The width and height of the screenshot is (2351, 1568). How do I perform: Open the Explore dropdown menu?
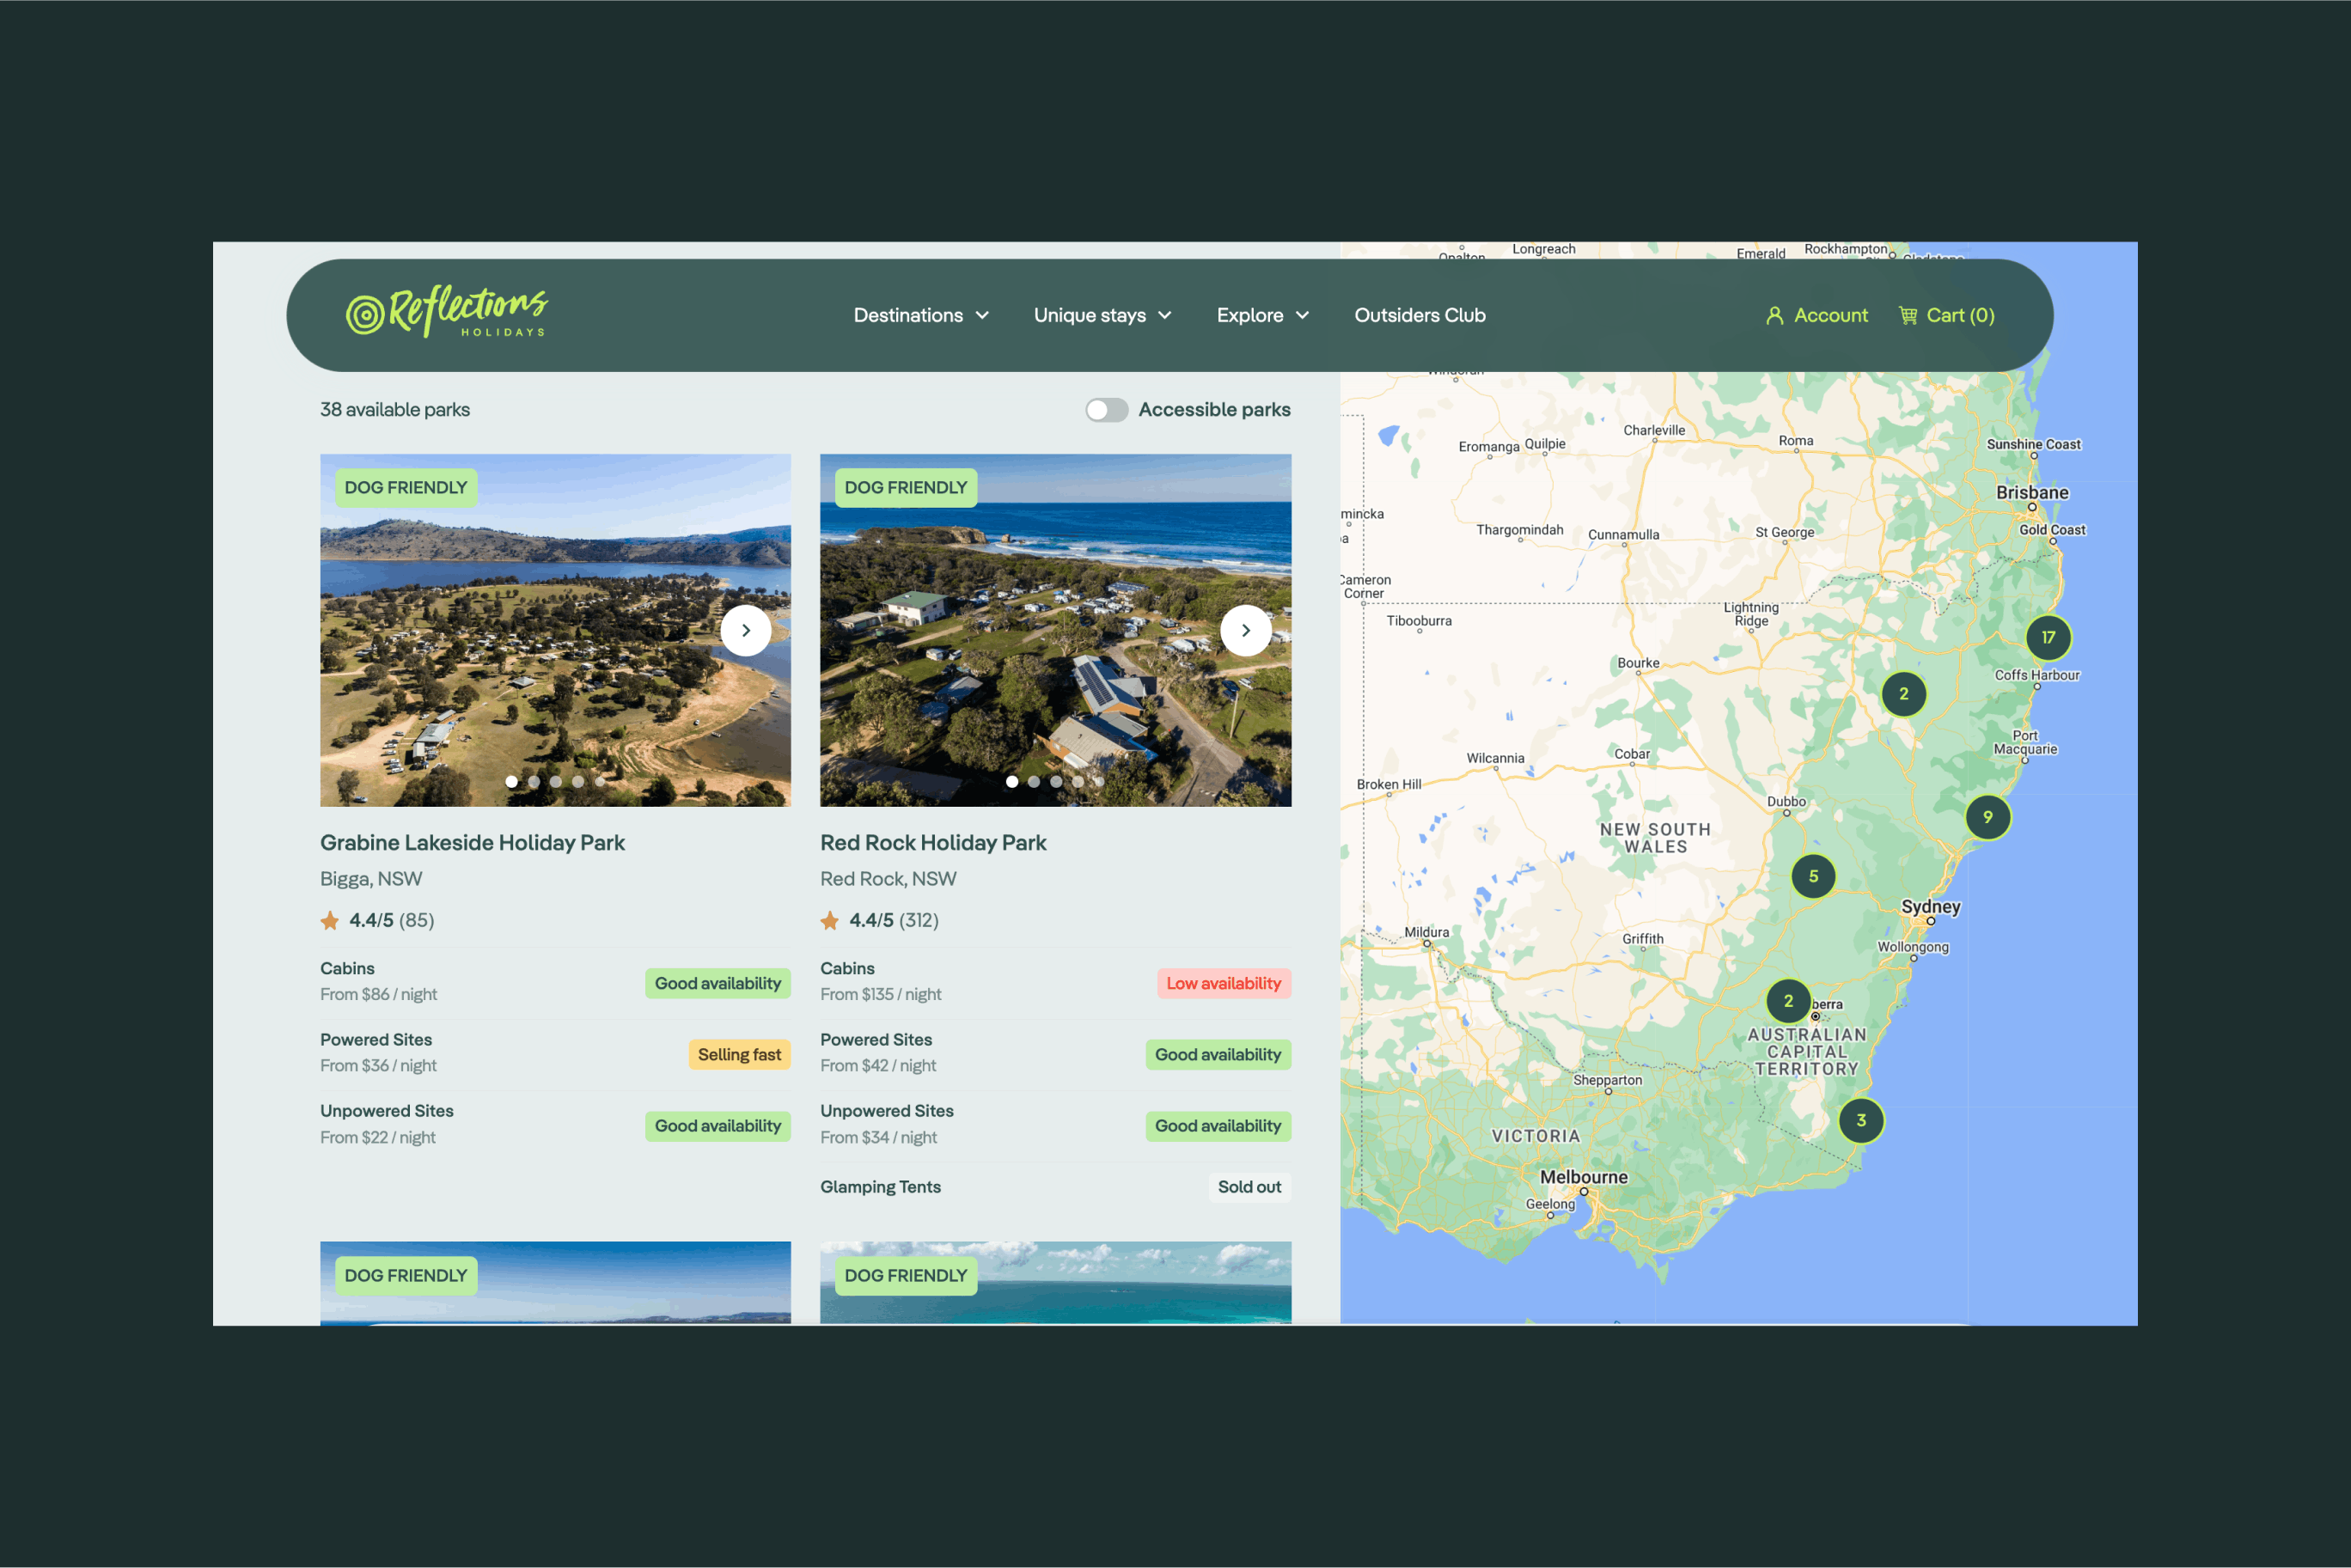tap(1262, 316)
